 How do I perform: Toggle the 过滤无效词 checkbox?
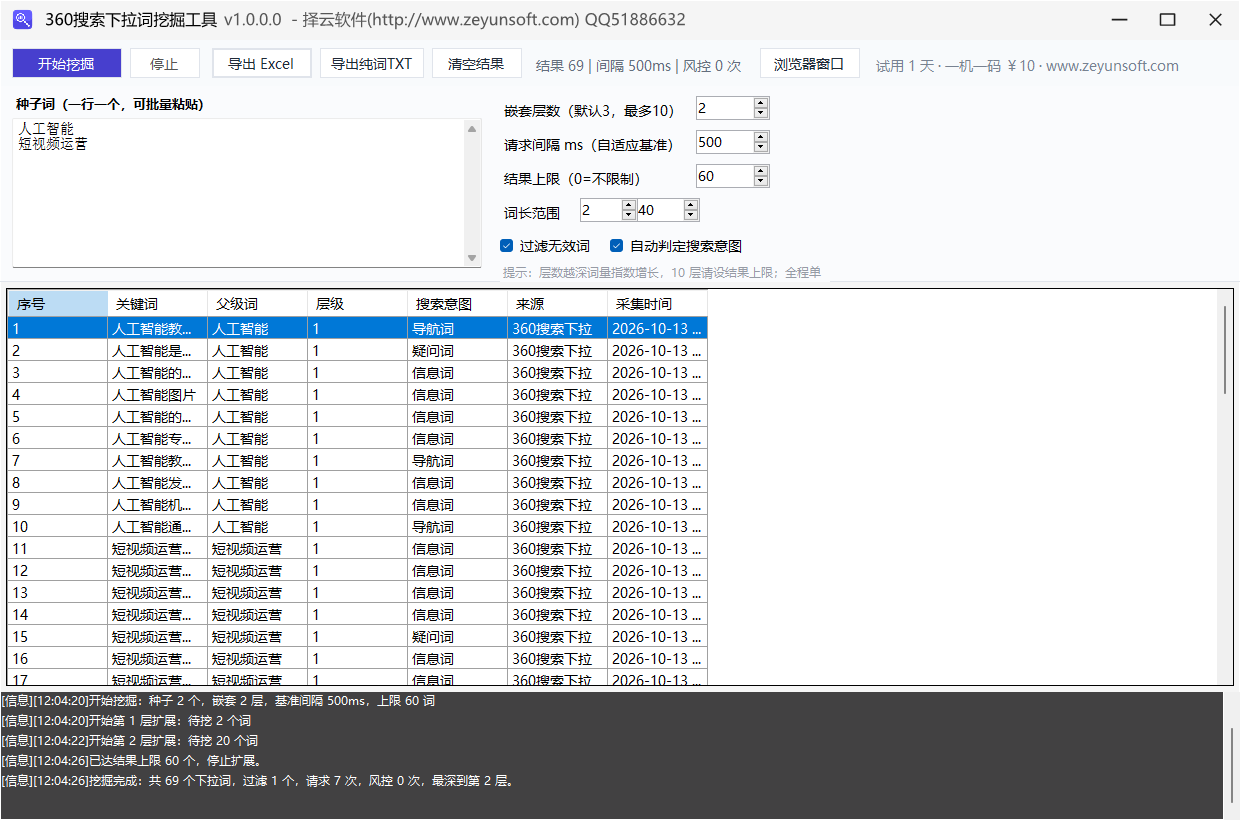point(546,246)
